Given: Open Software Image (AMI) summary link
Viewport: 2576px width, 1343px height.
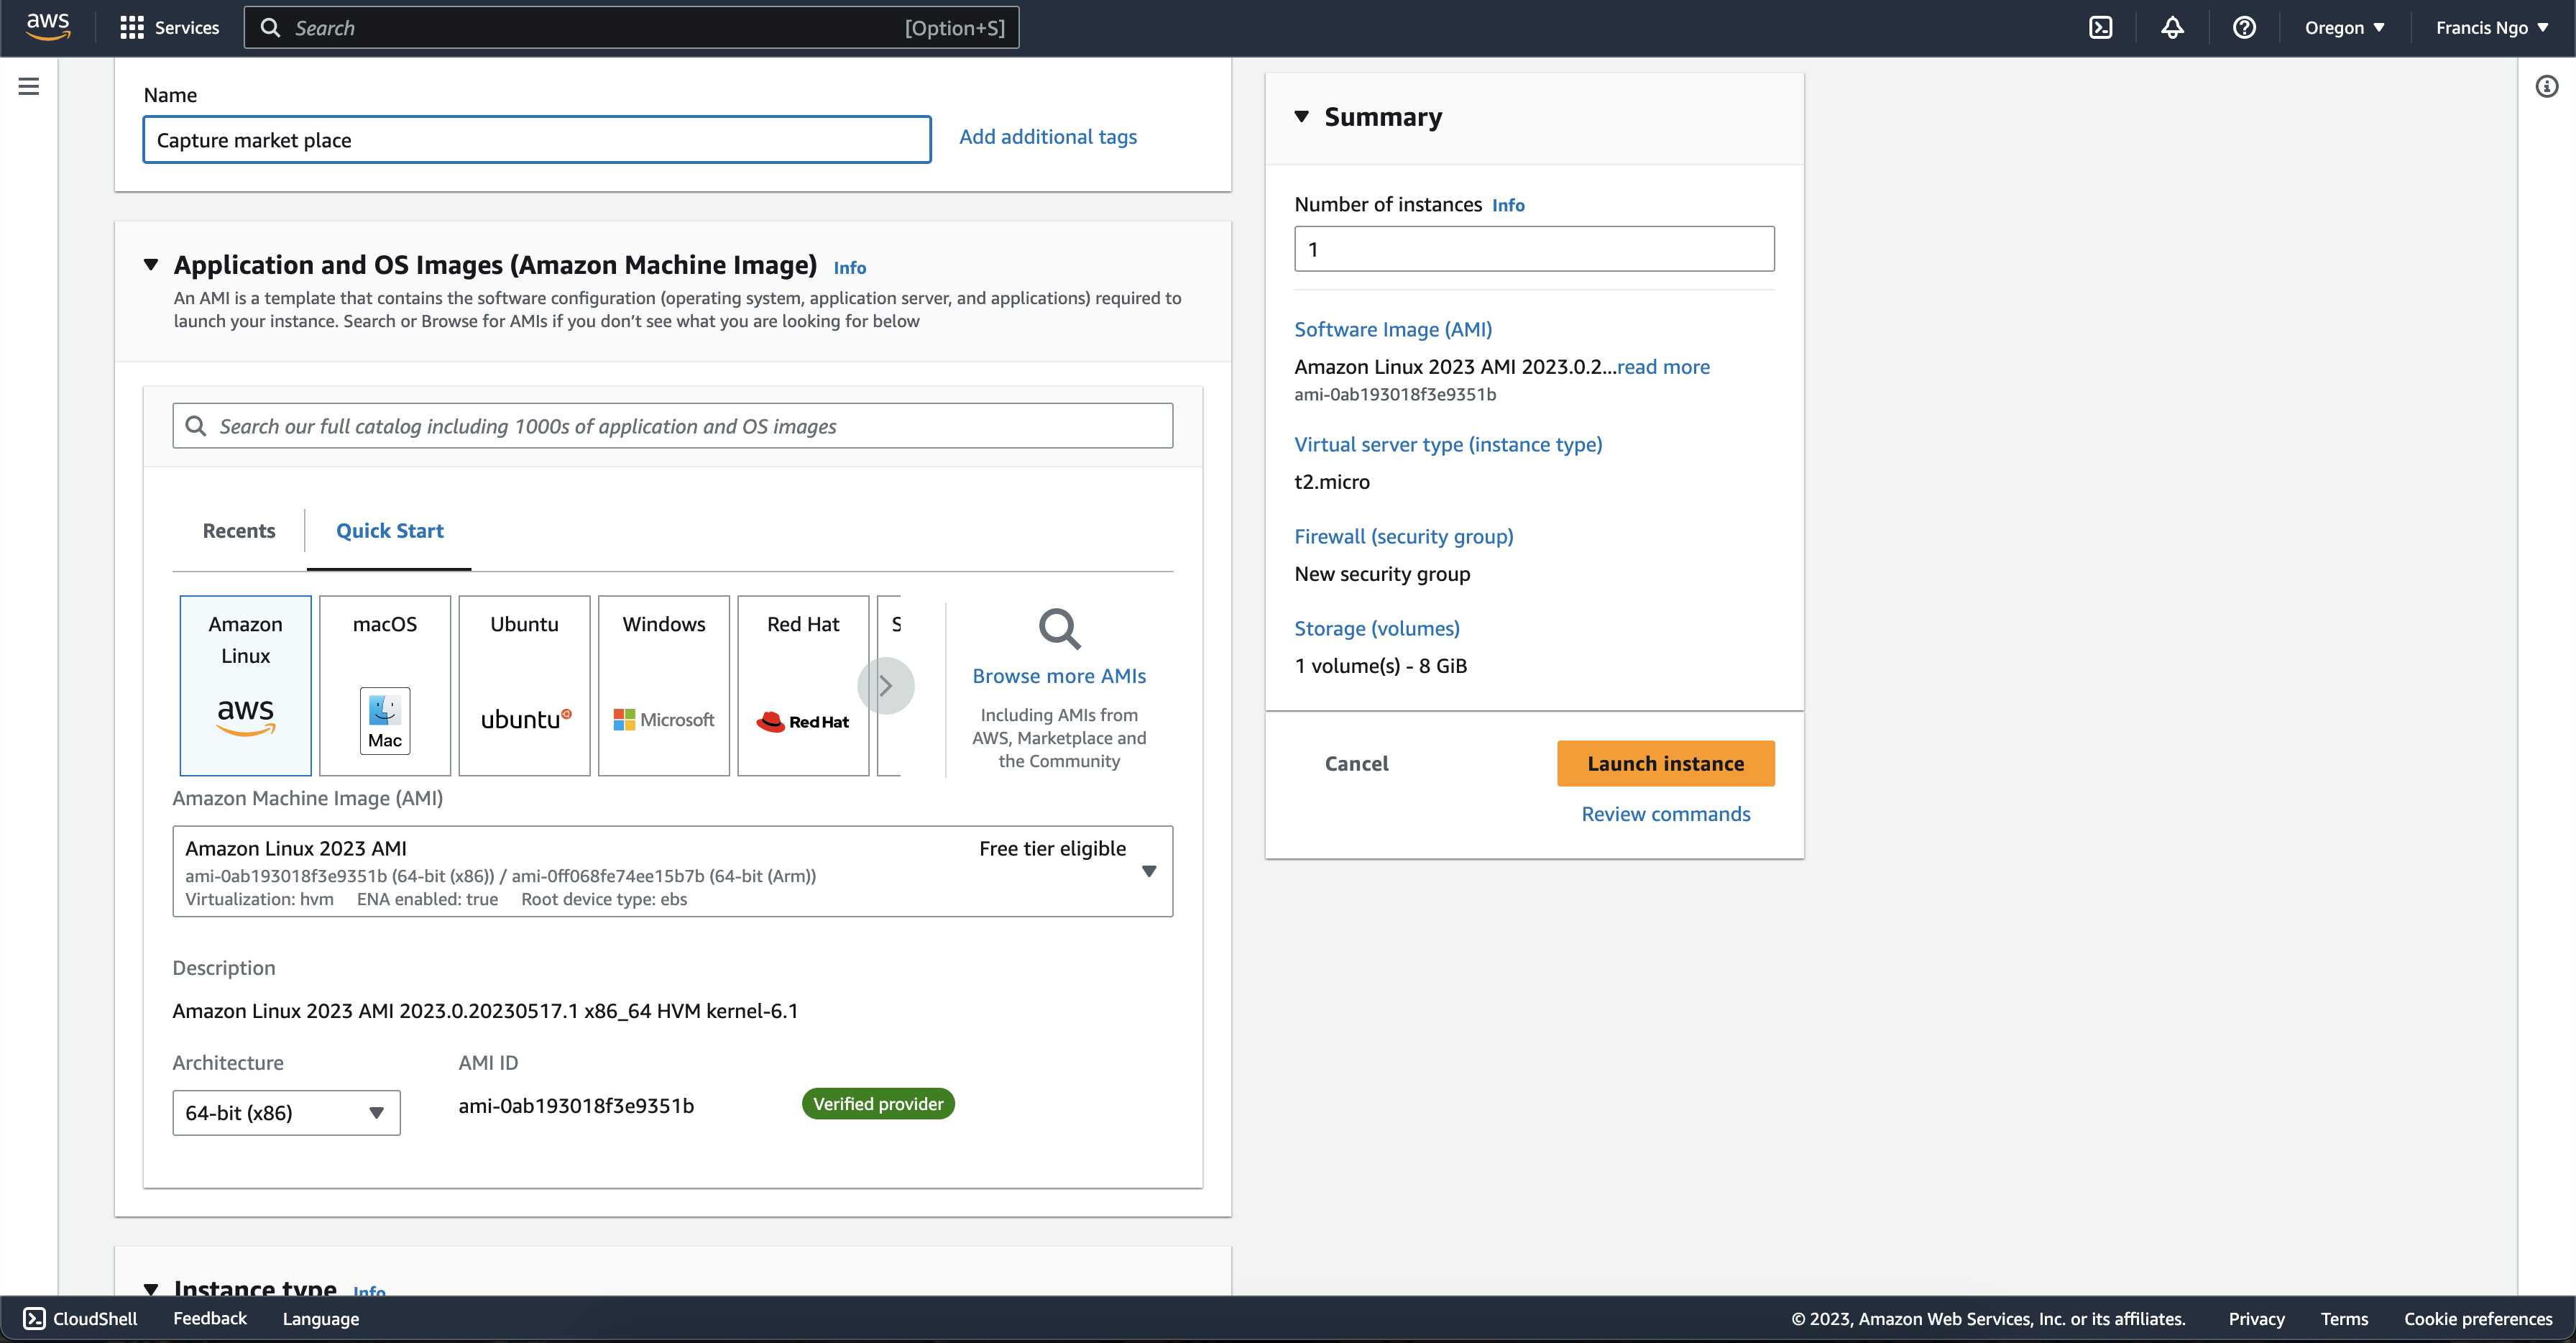Looking at the screenshot, I should click(1393, 329).
